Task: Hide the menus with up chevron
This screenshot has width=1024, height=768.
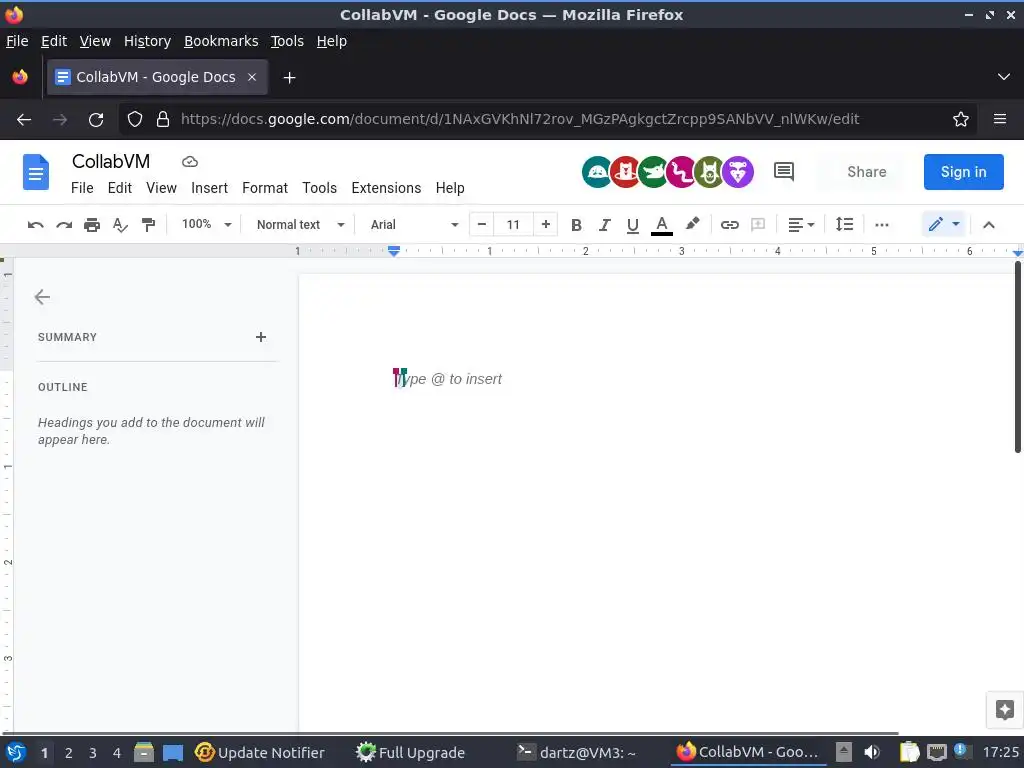Action: click(x=989, y=225)
